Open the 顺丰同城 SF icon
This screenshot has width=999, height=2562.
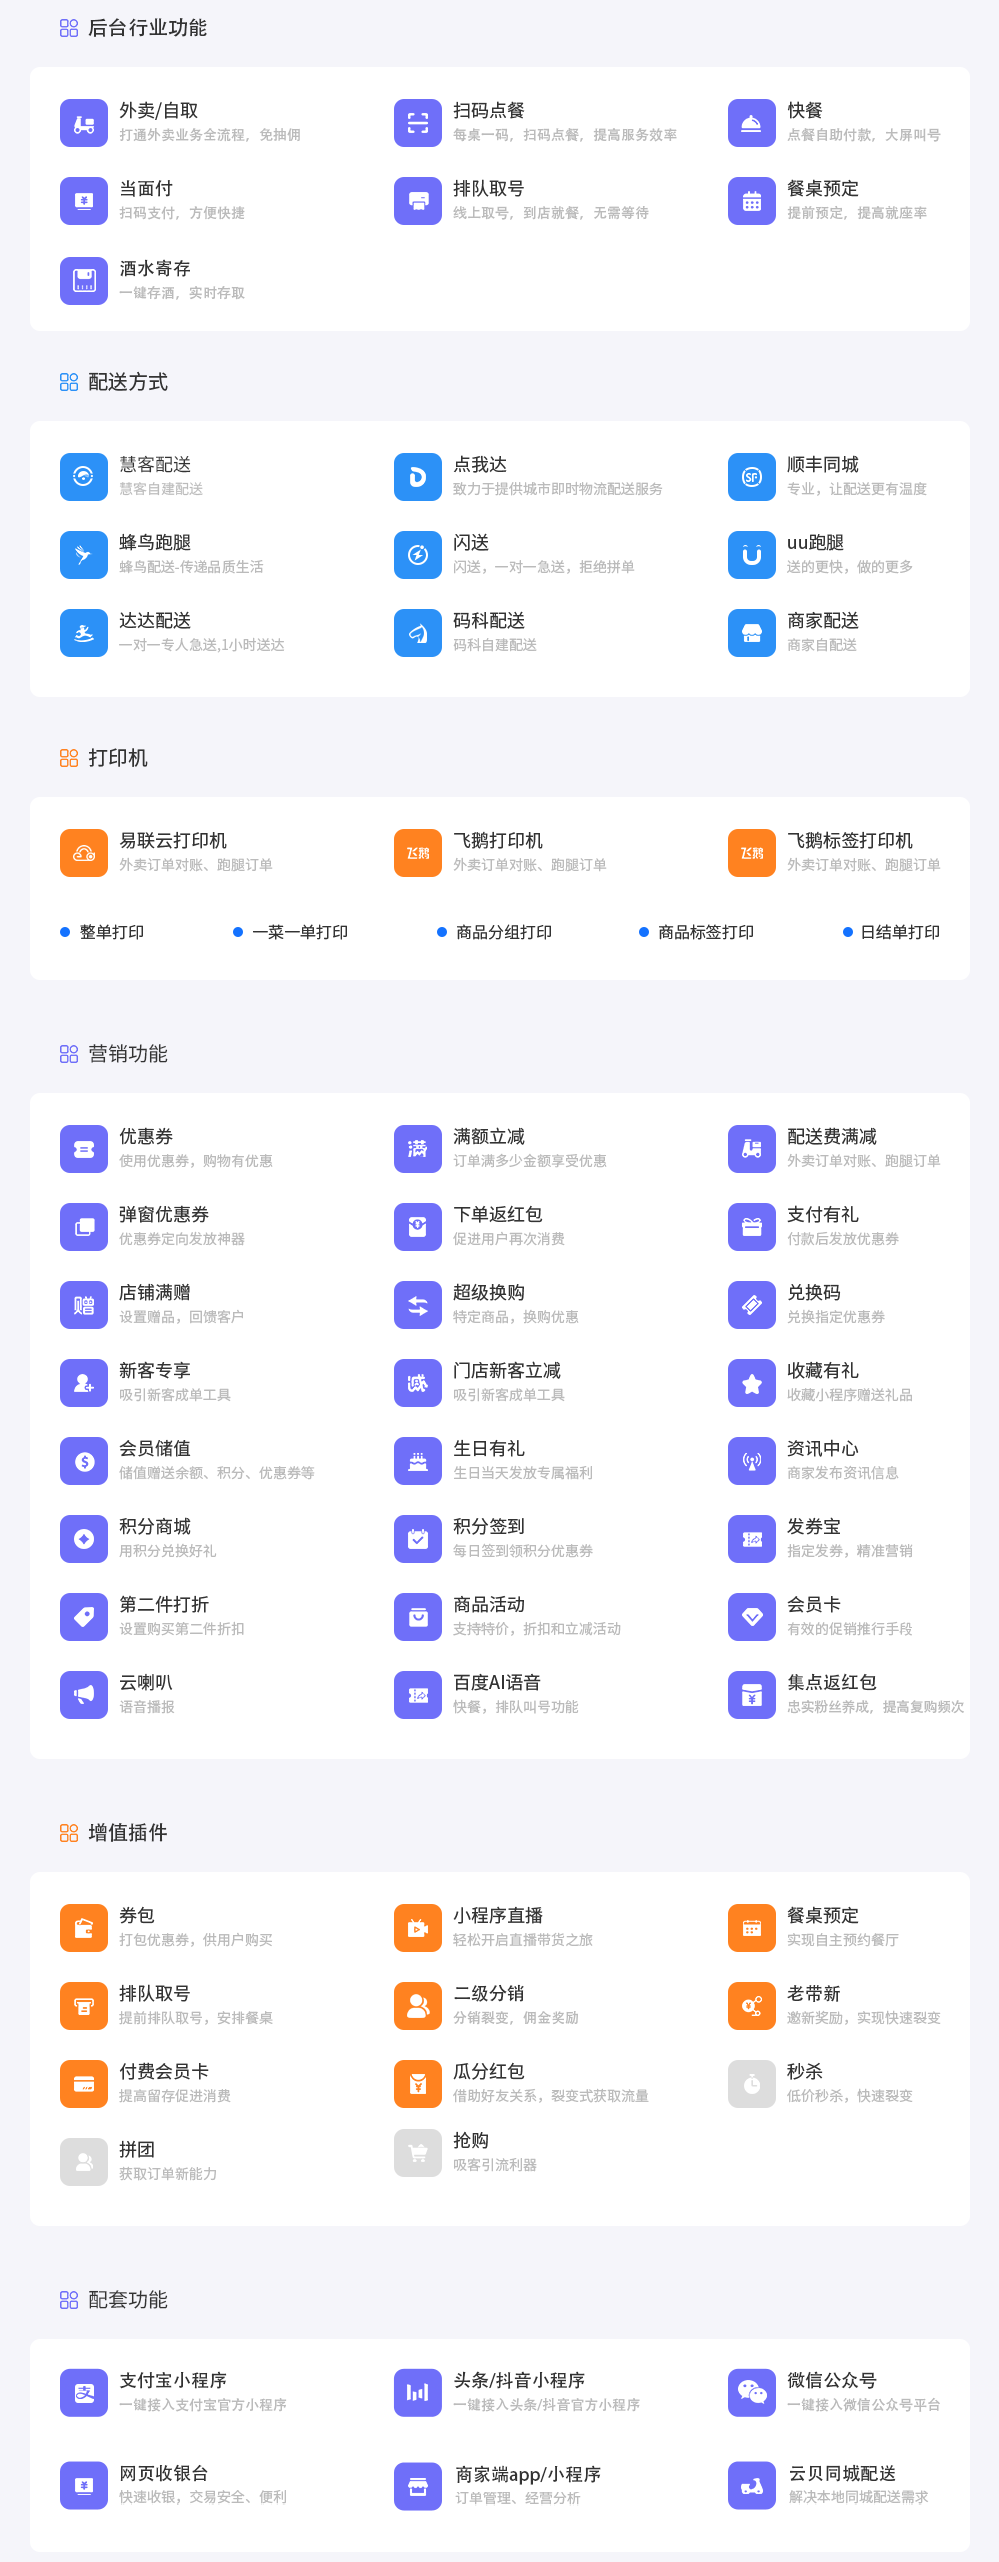click(752, 477)
